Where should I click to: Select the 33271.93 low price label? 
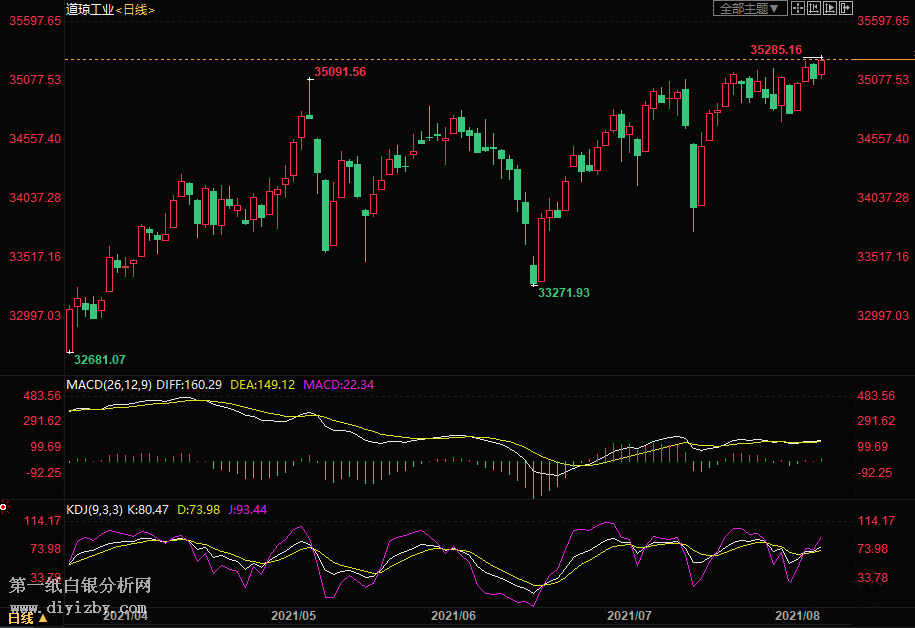(x=564, y=292)
